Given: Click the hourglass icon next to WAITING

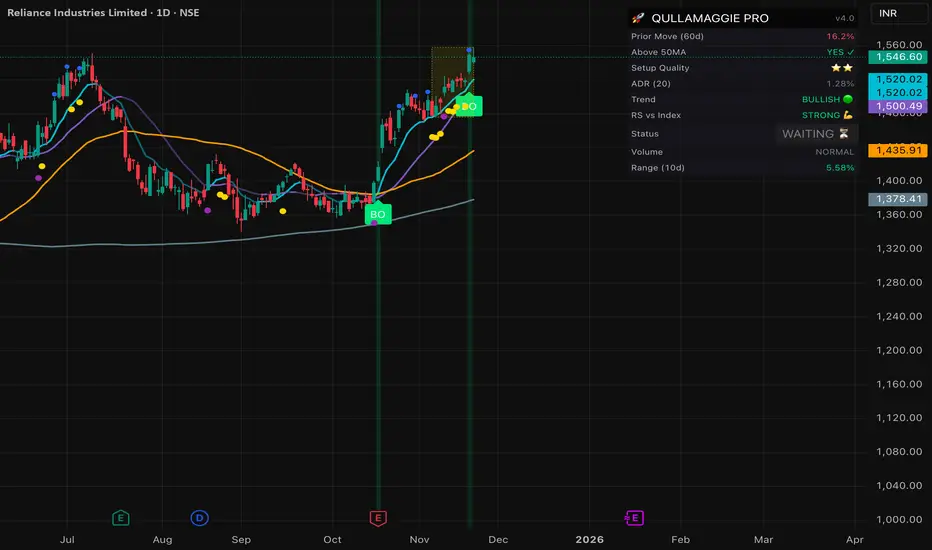Looking at the screenshot, I should click(843, 134).
